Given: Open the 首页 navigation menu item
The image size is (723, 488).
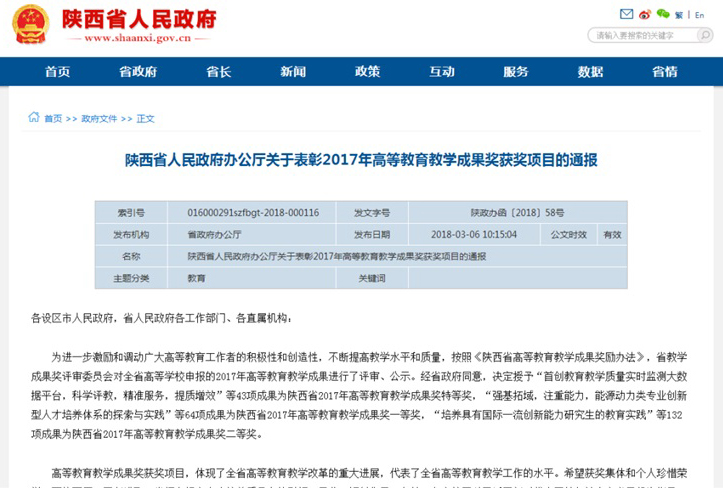Looking at the screenshot, I should pyautogui.click(x=58, y=72).
